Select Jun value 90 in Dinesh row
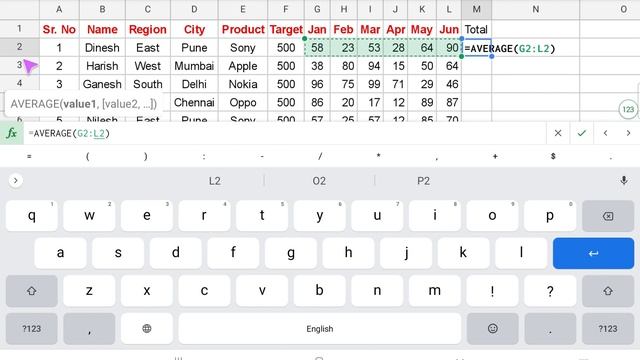640x360 pixels. pos(449,48)
